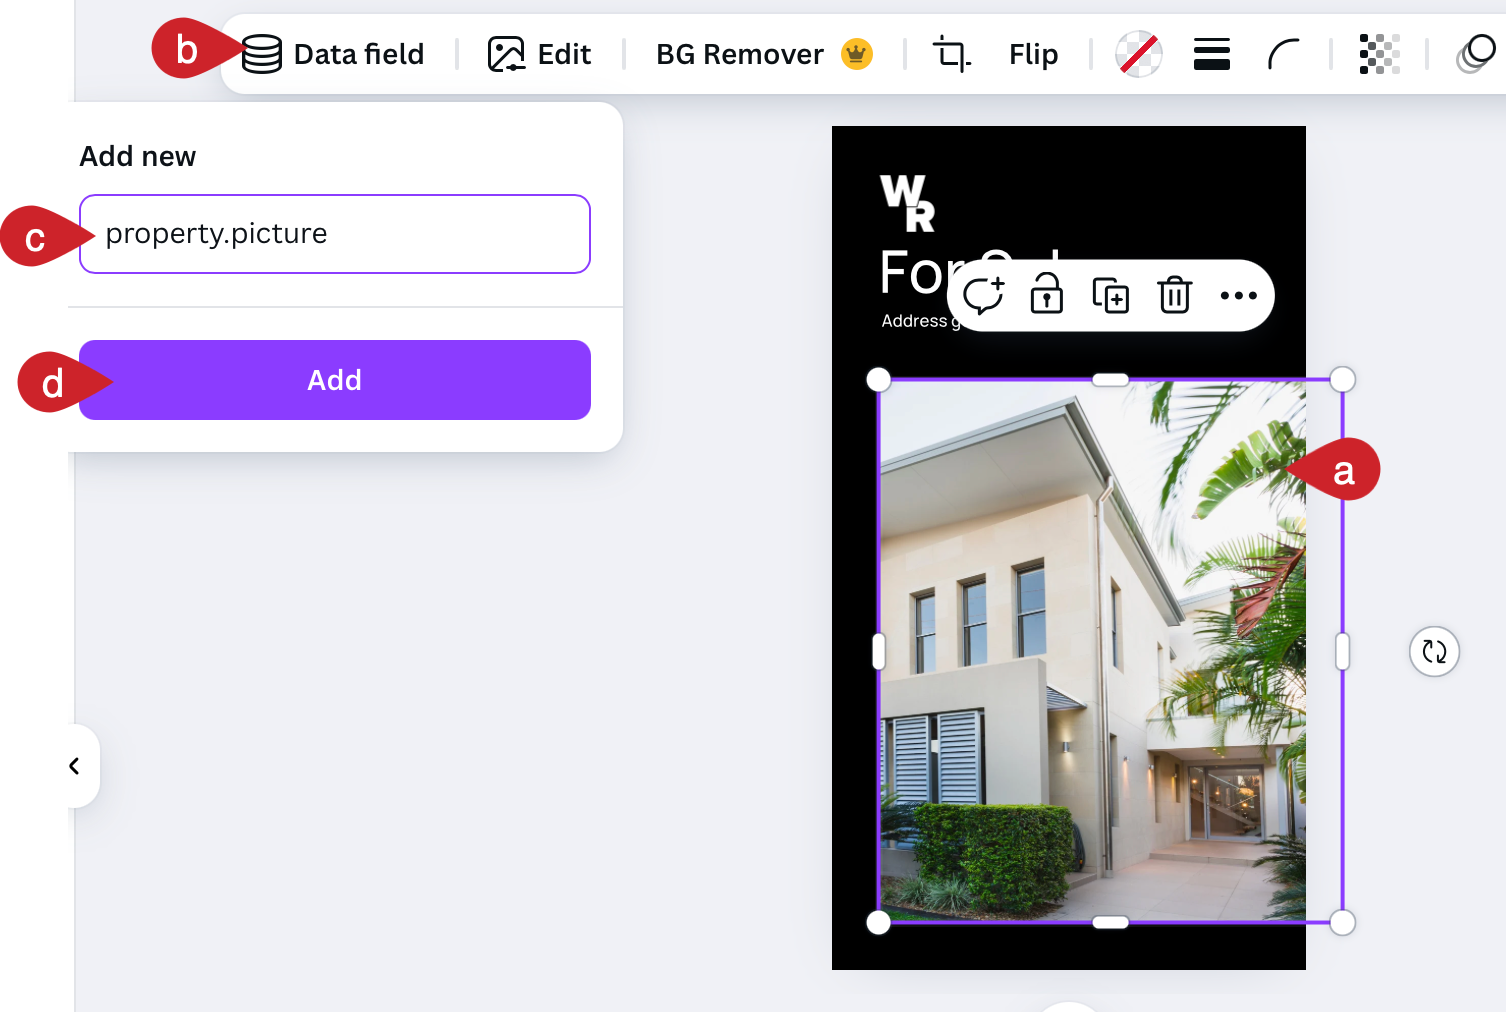The image size is (1506, 1012).
Task: Open the image Edit tool
Action: [x=540, y=54]
